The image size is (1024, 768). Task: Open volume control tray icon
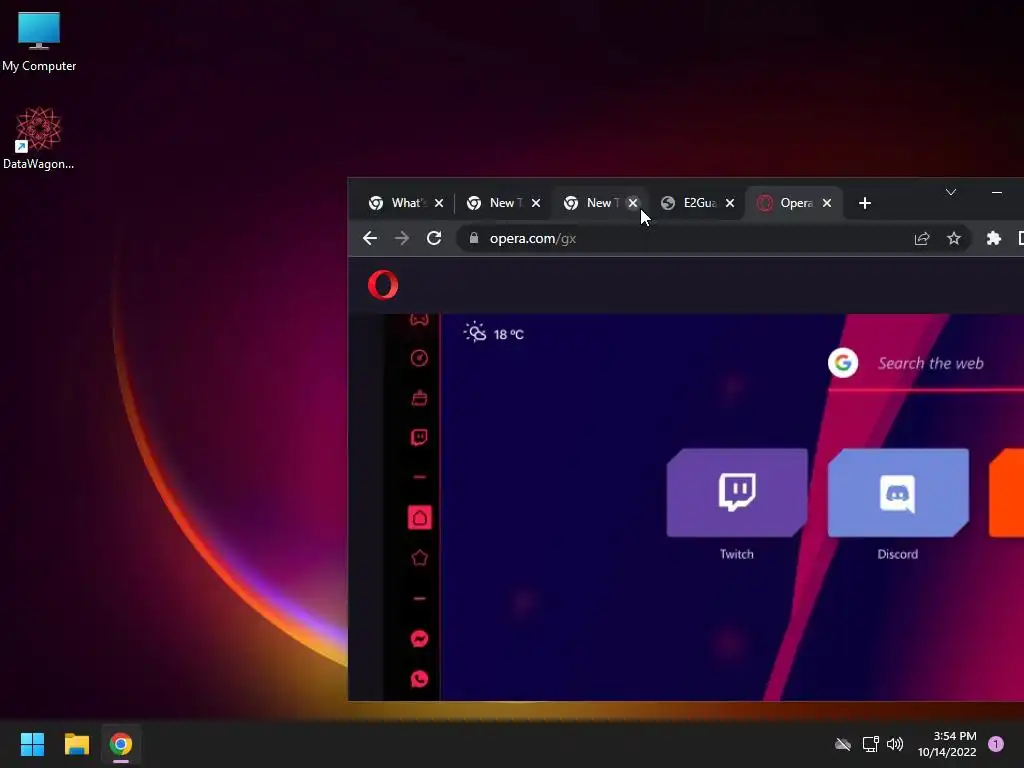tap(895, 744)
